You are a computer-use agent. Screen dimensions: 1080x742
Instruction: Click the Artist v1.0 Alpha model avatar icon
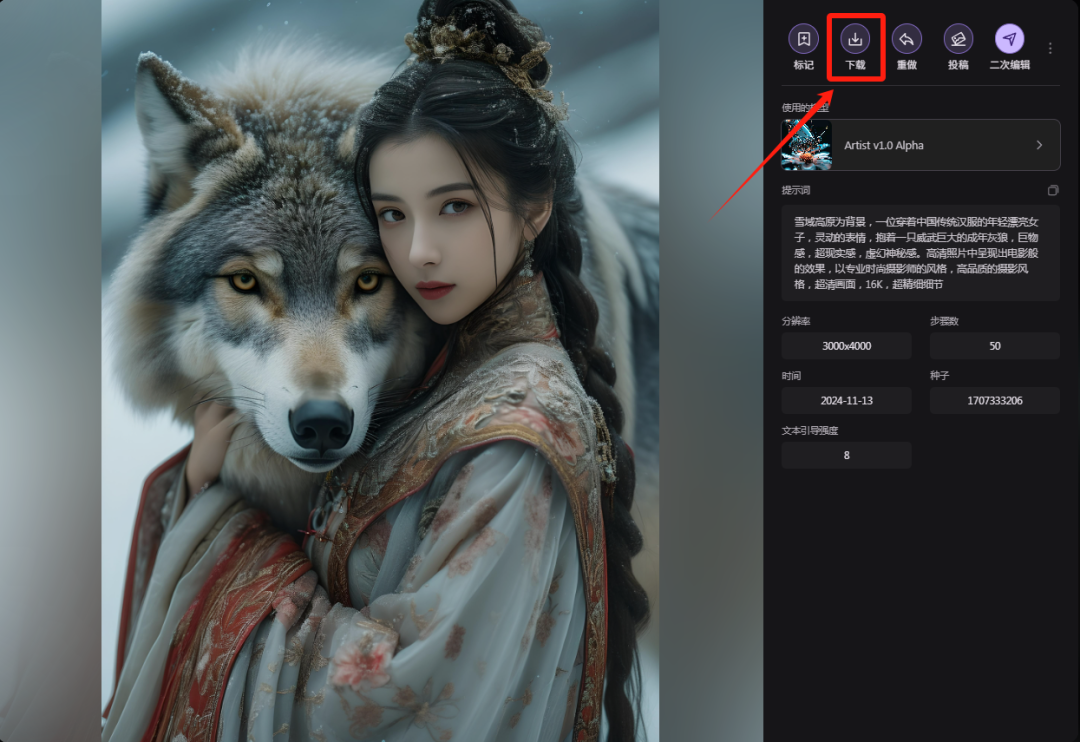click(806, 144)
